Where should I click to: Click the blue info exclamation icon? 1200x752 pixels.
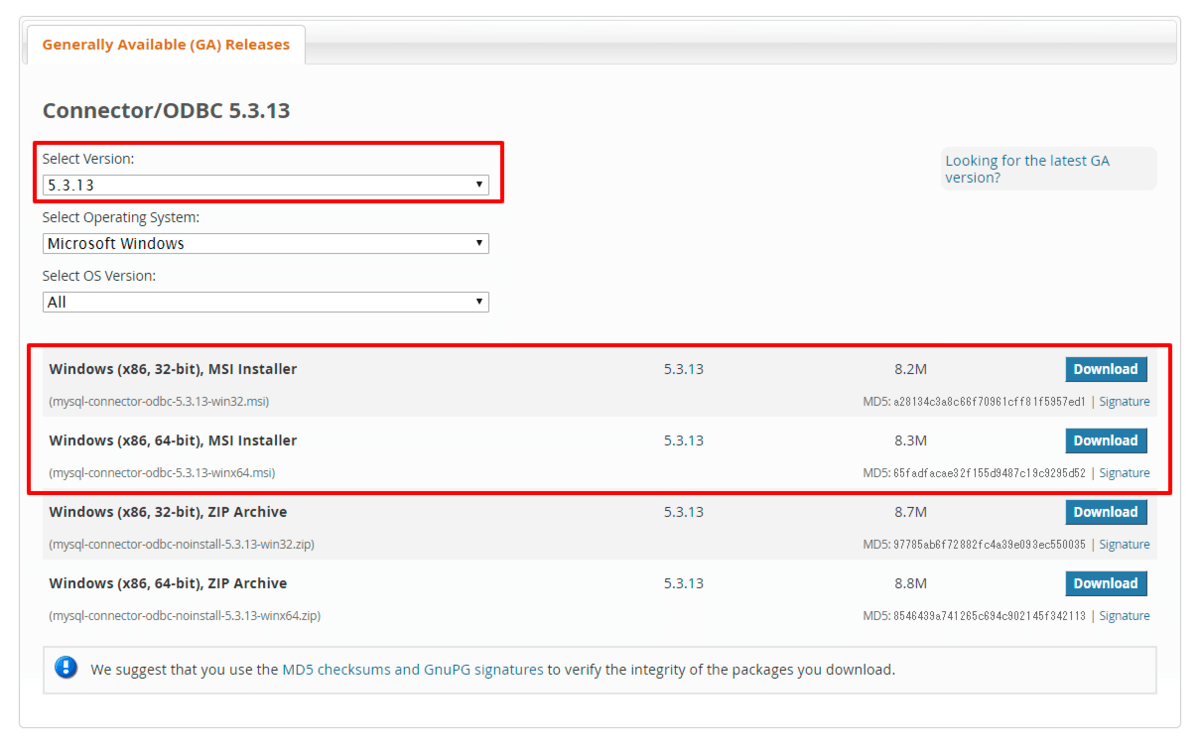click(66, 668)
